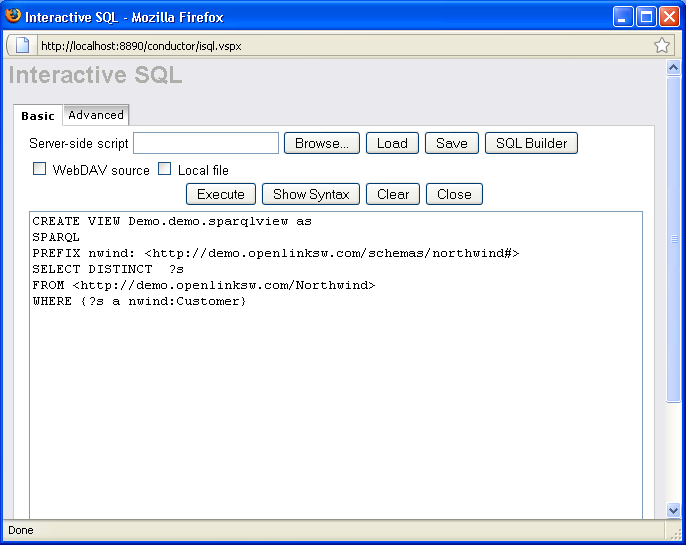Image resolution: width=686 pixels, height=545 pixels.
Task: Click the page scrollbar down arrow
Action: (674, 510)
